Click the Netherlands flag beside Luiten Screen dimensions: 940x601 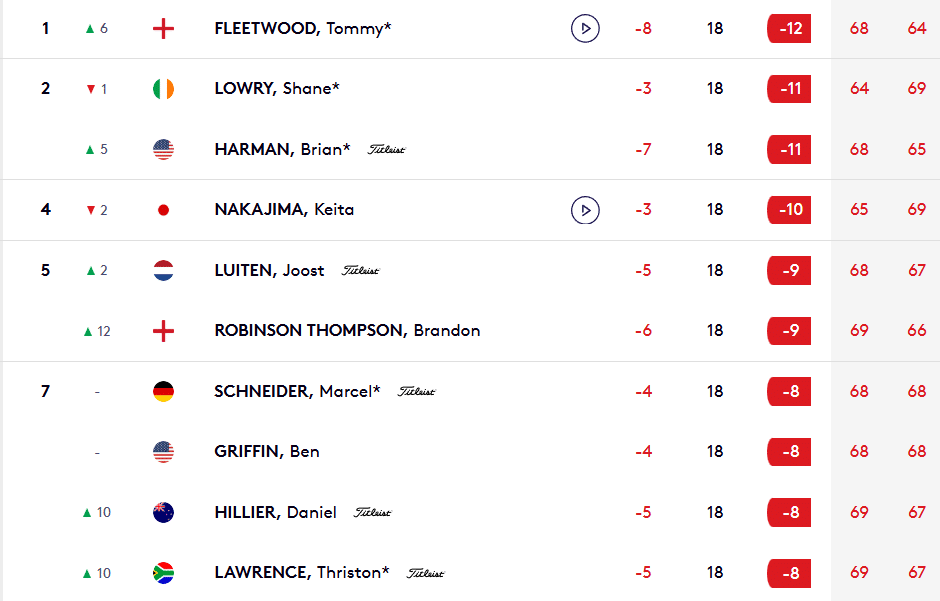tap(163, 270)
